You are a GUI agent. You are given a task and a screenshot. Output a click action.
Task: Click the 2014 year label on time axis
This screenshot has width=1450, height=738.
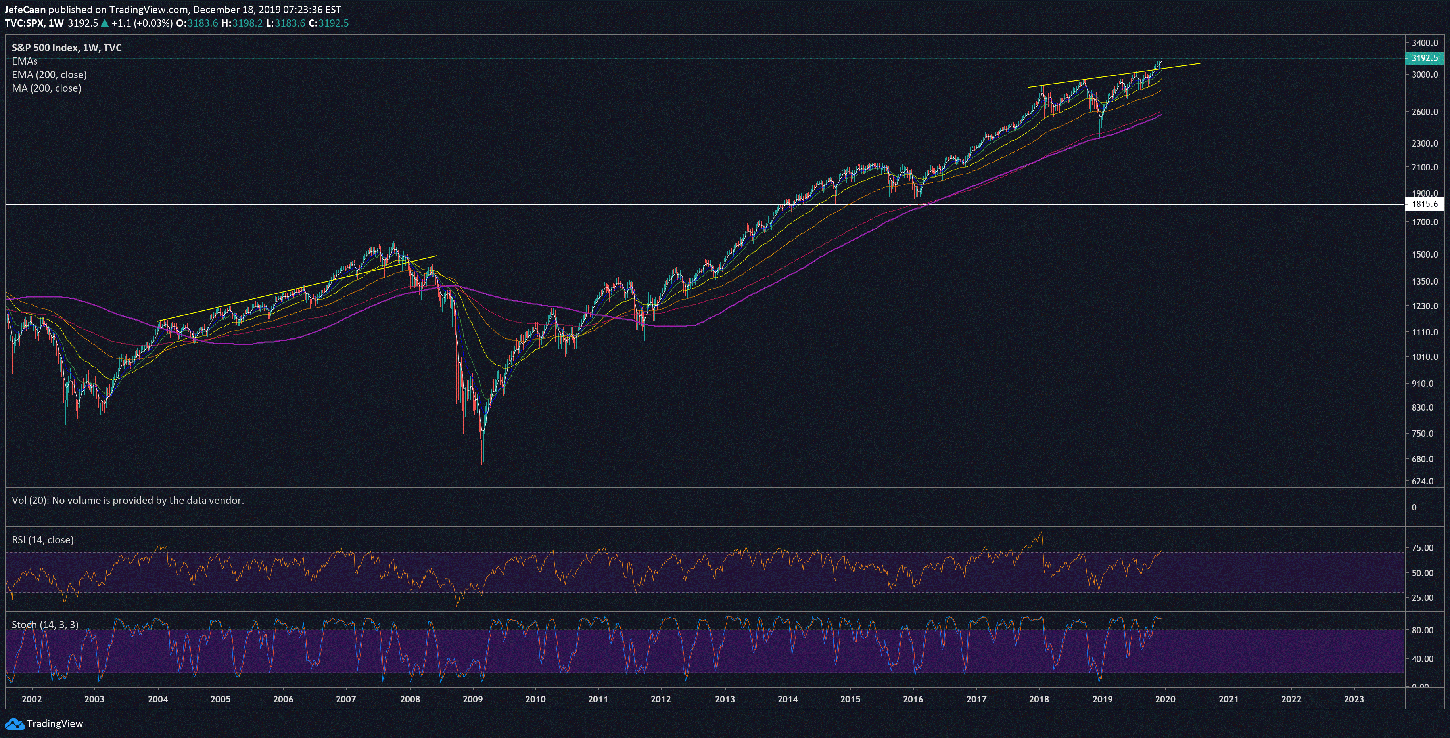pos(788,700)
